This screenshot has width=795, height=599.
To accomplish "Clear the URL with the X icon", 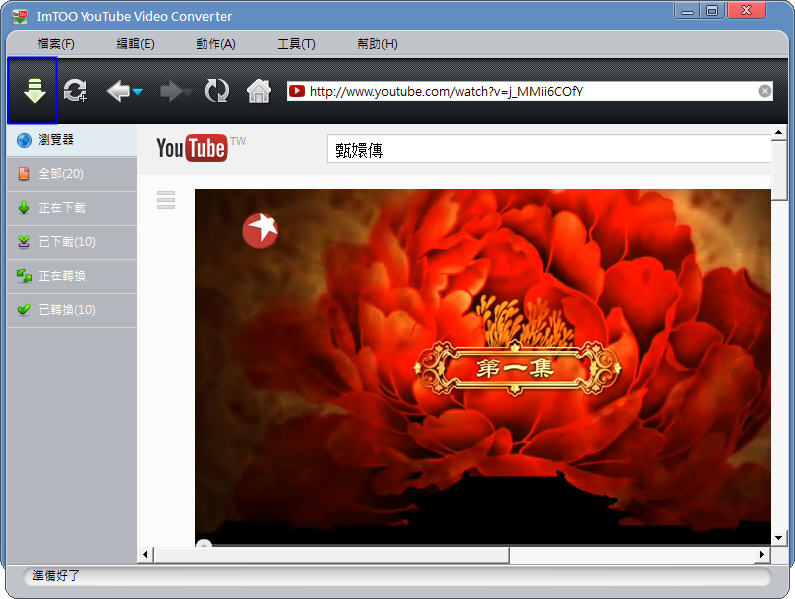I will point(765,91).
